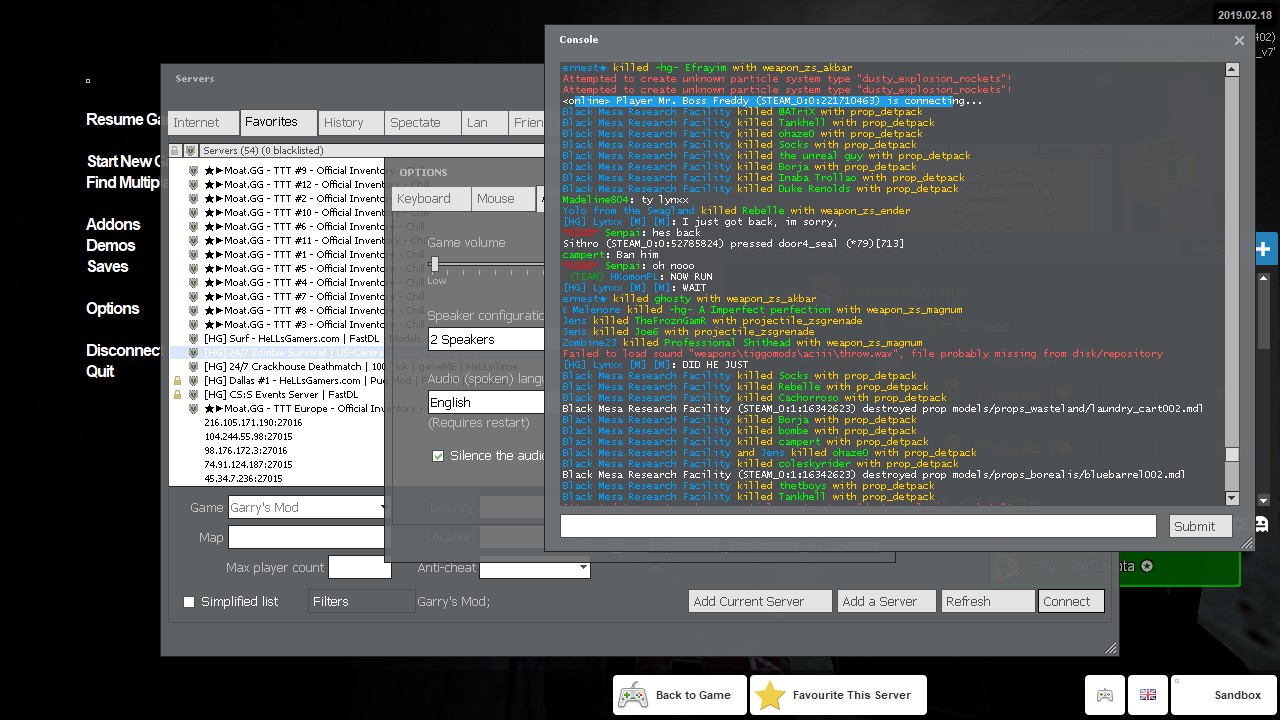Open the Game dropdown showing Garry's Mod
The height and width of the screenshot is (720, 1280).
coord(307,508)
